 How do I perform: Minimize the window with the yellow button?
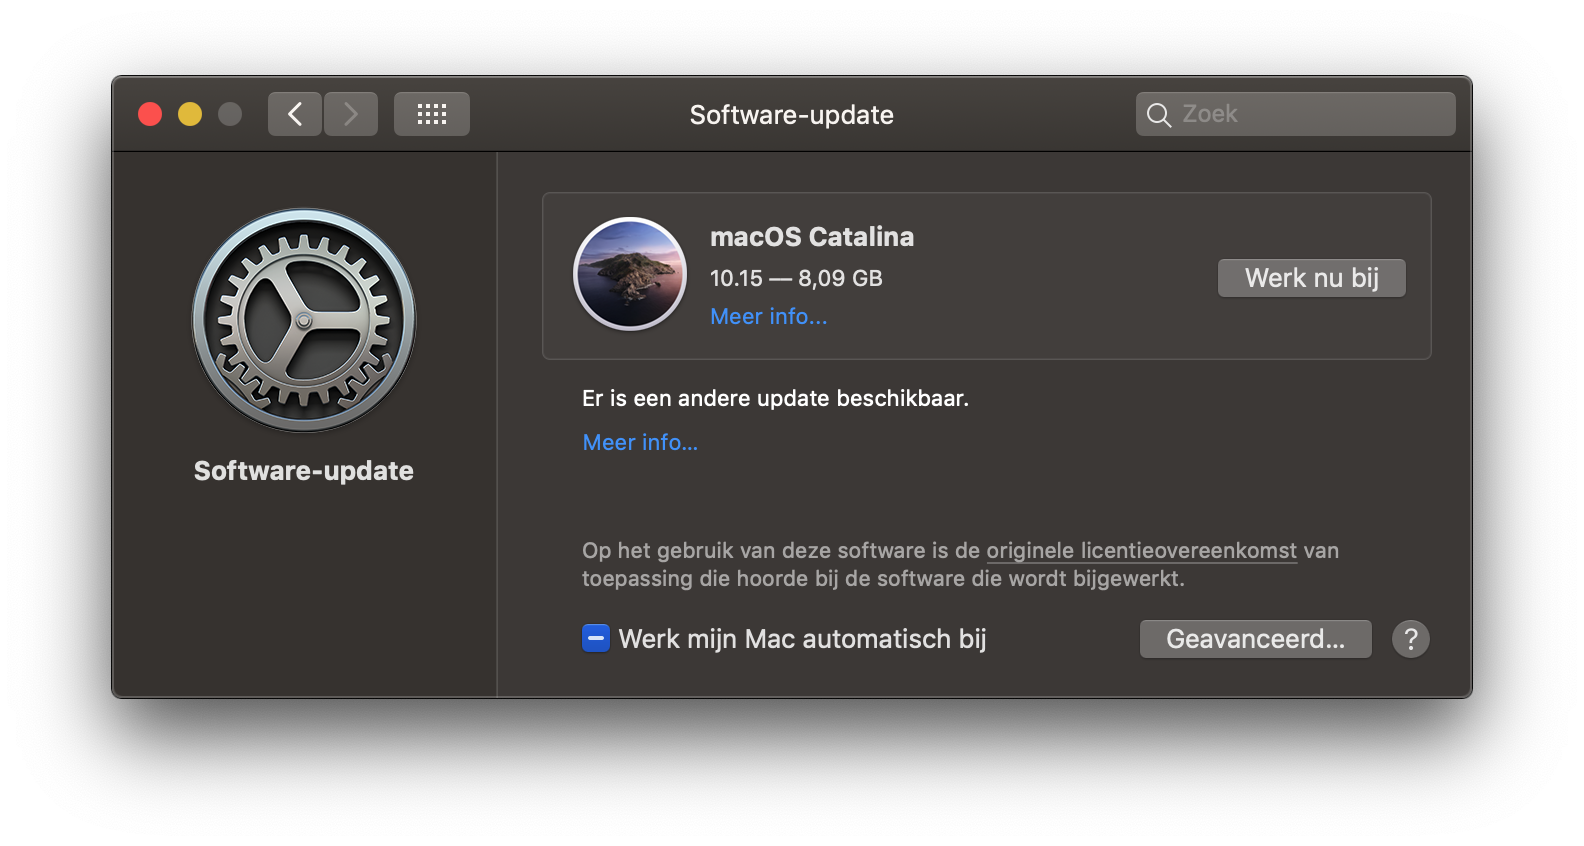tap(190, 114)
